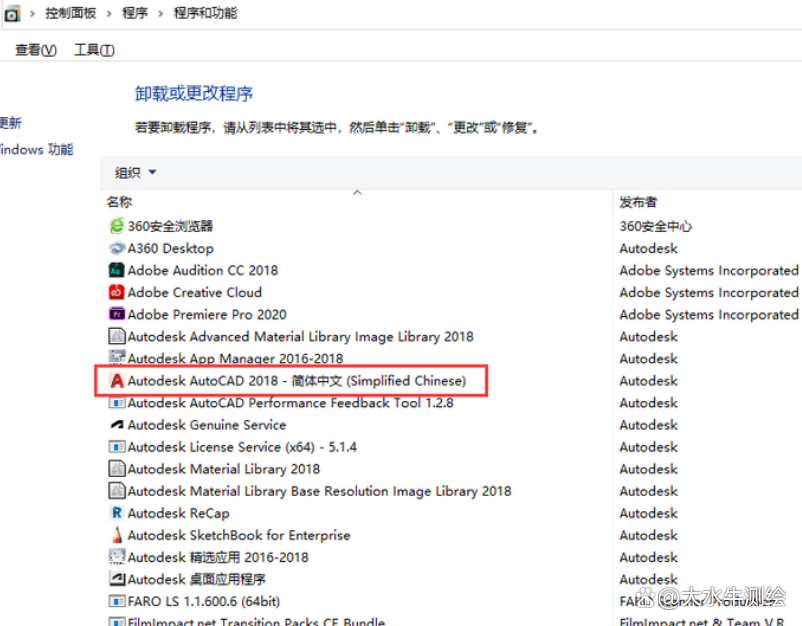
Task: Select the Autodesk ReCap entry
Action: (179, 513)
